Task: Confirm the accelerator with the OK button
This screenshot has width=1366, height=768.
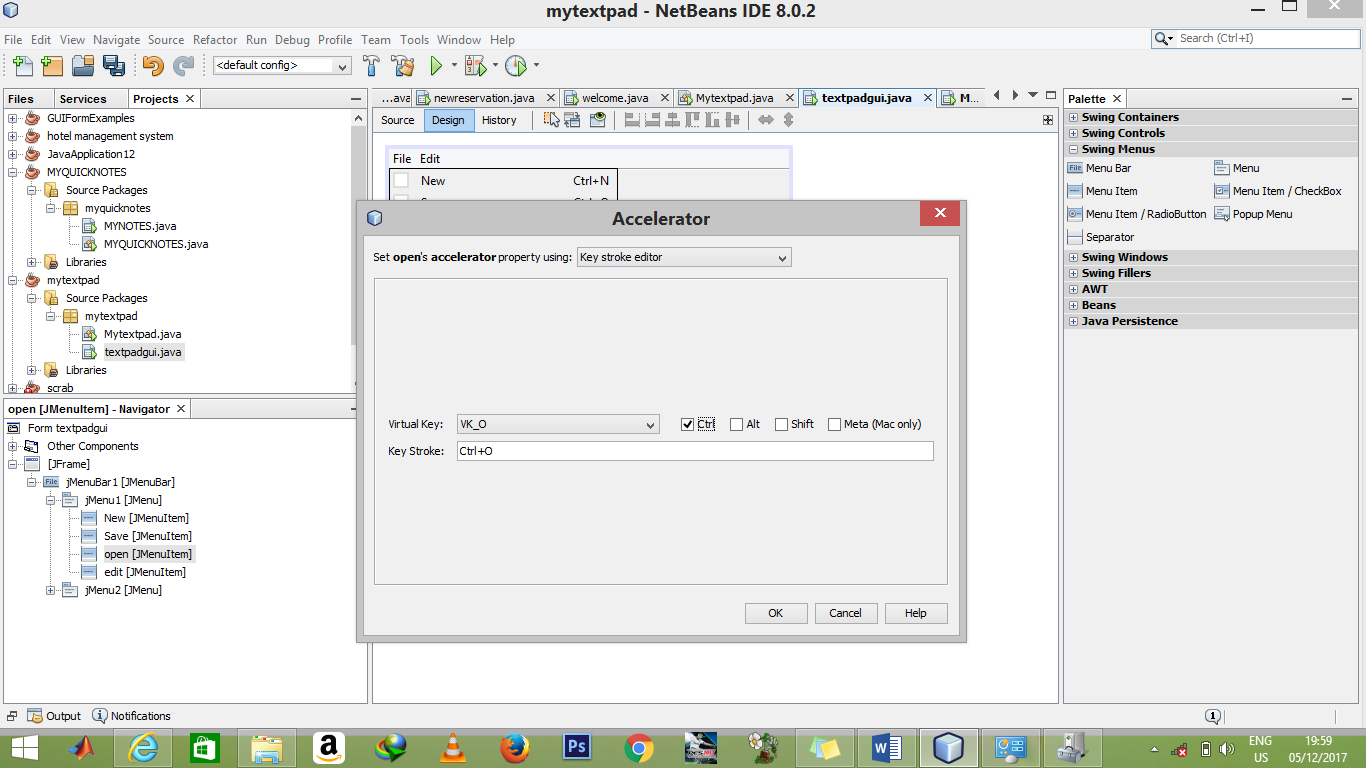Action: click(x=776, y=613)
